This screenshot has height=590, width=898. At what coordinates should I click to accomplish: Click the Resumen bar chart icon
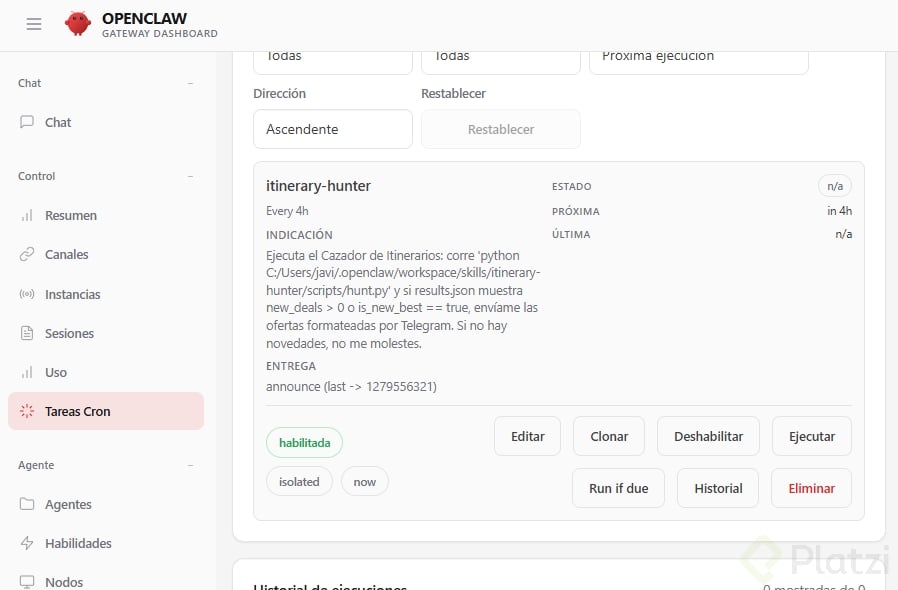[x=27, y=215]
